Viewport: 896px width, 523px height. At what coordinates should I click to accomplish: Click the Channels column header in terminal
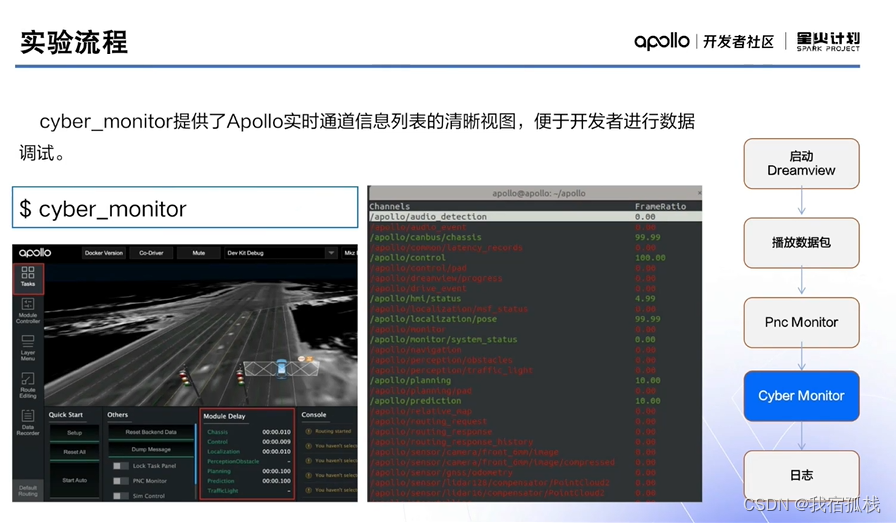(390, 206)
